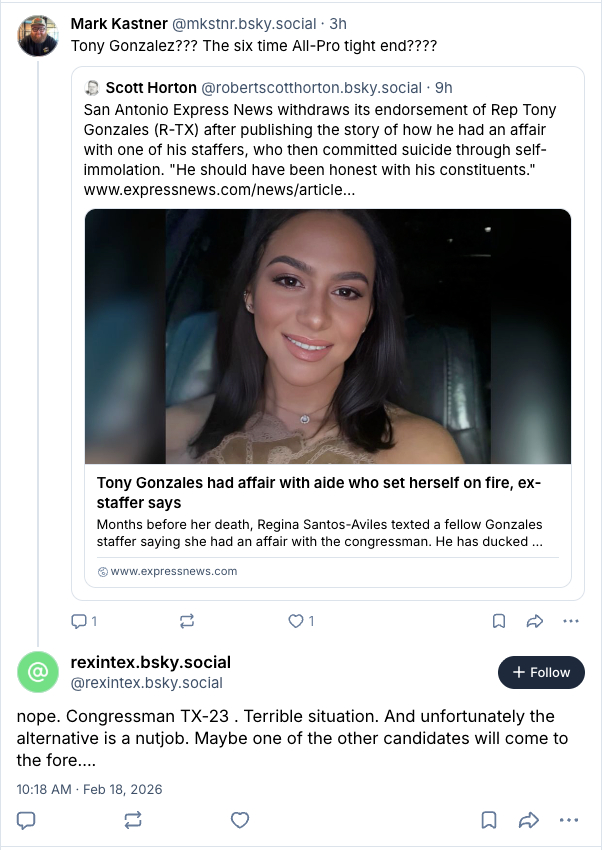Reply to Mark Kastner's post

point(79,621)
